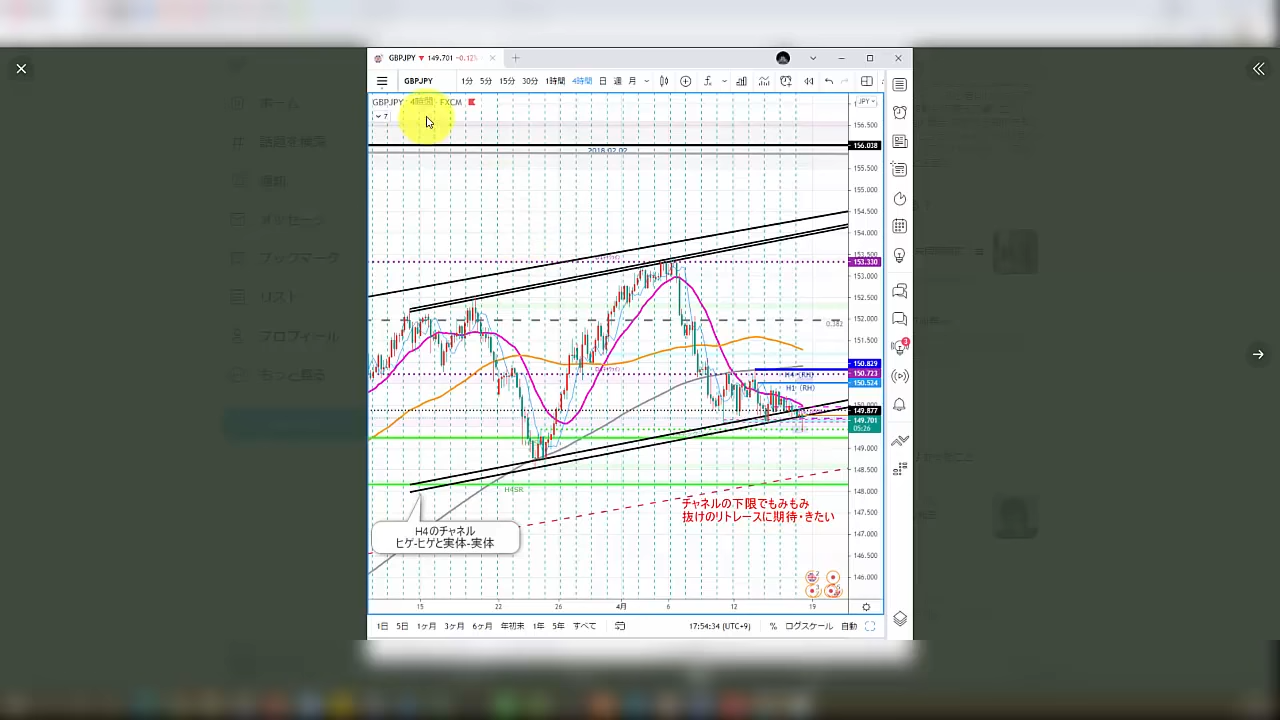Set date range to 3ヶ月
Viewport: 1280px width, 720px height.
pyautogui.click(x=454, y=626)
